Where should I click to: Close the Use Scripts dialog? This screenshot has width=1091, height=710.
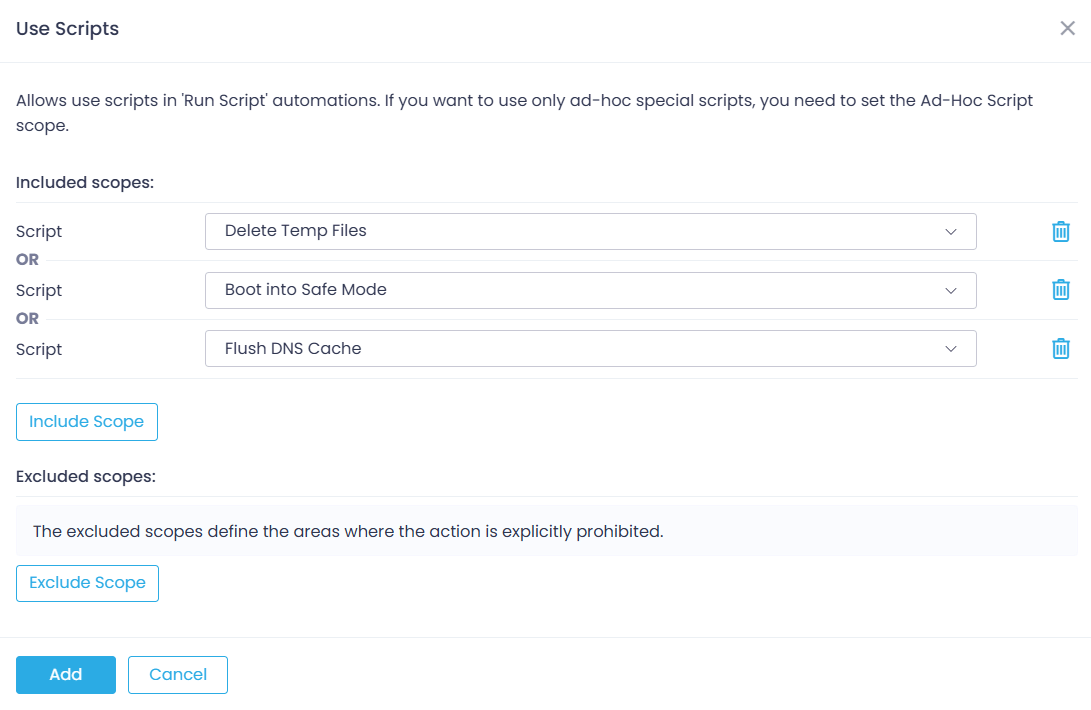click(x=1067, y=28)
